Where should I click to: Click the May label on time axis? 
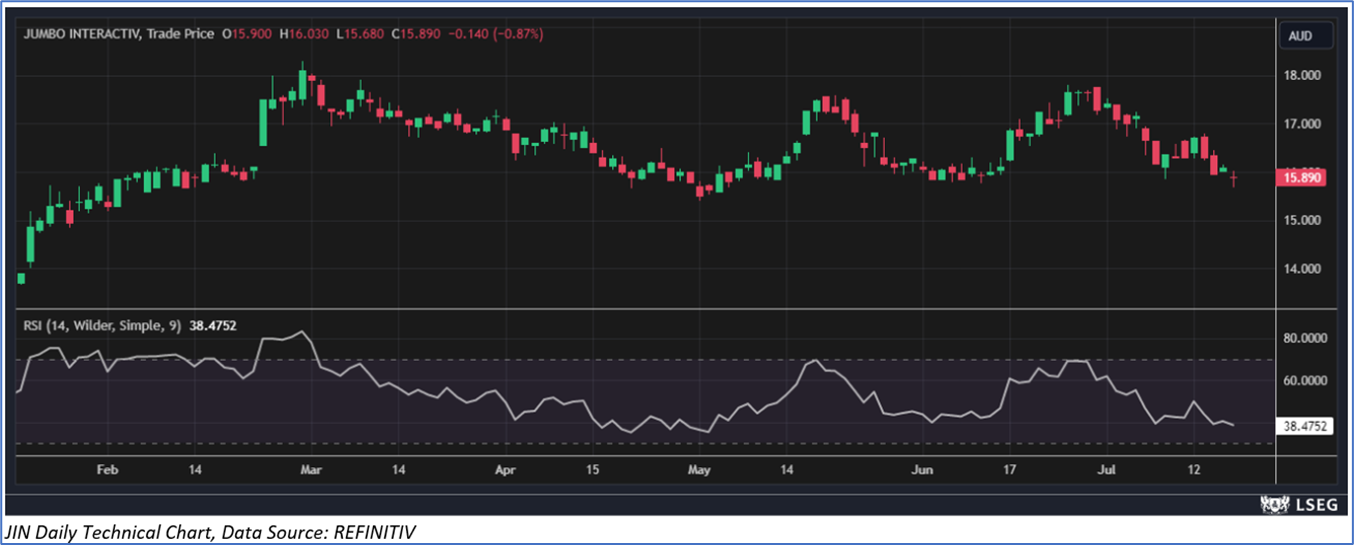point(699,469)
